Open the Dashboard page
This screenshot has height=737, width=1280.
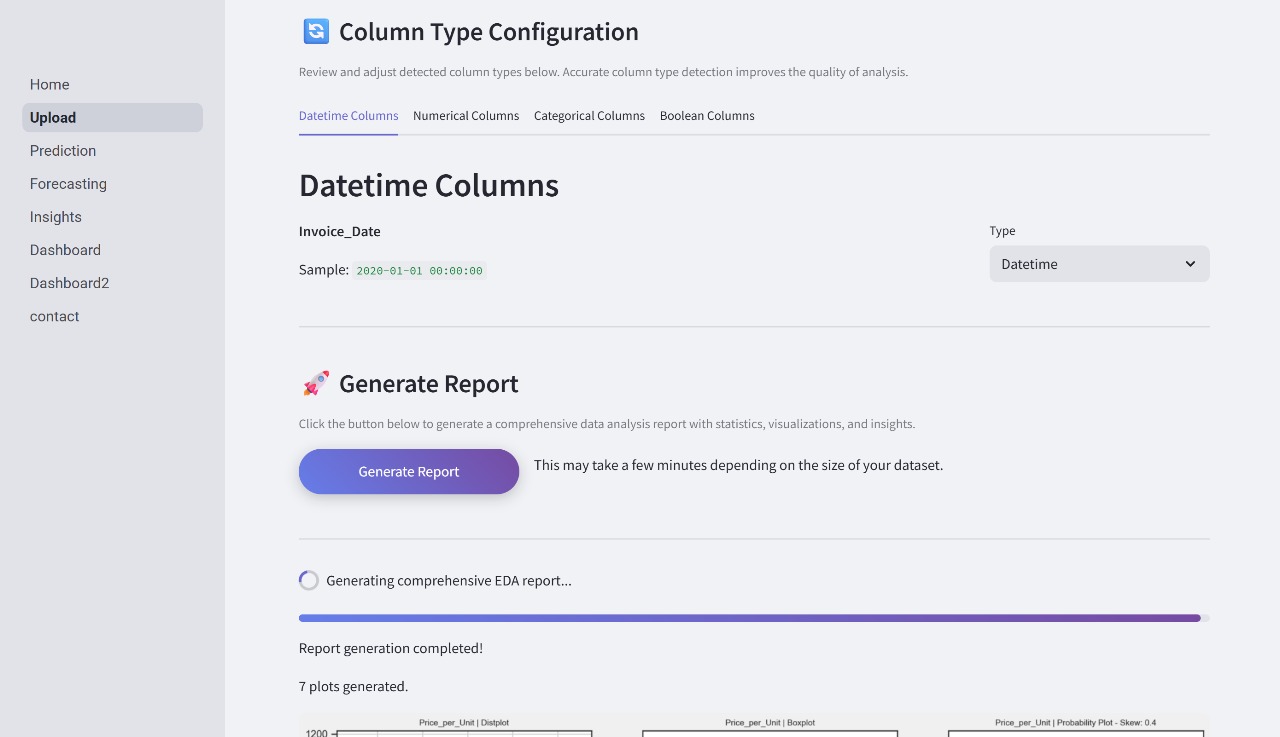click(x=65, y=250)
